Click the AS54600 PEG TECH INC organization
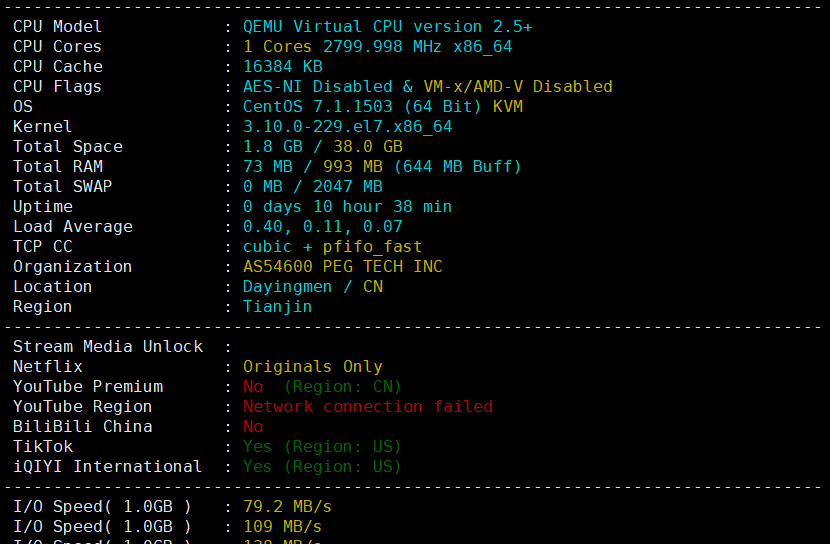 (342, 267)
